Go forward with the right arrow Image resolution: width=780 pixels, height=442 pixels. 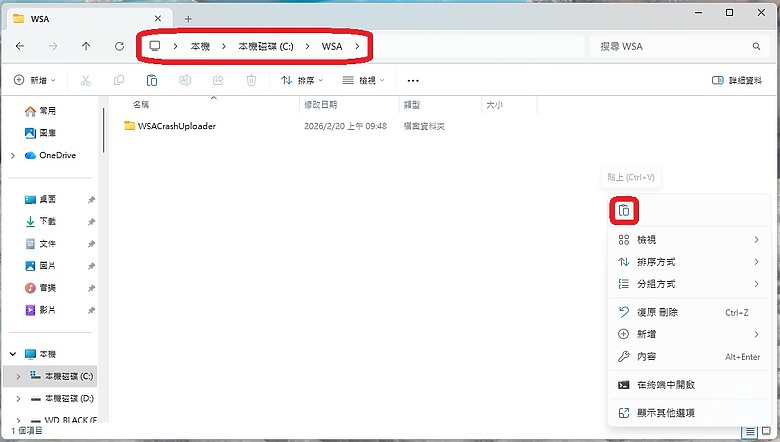point(53,46)
